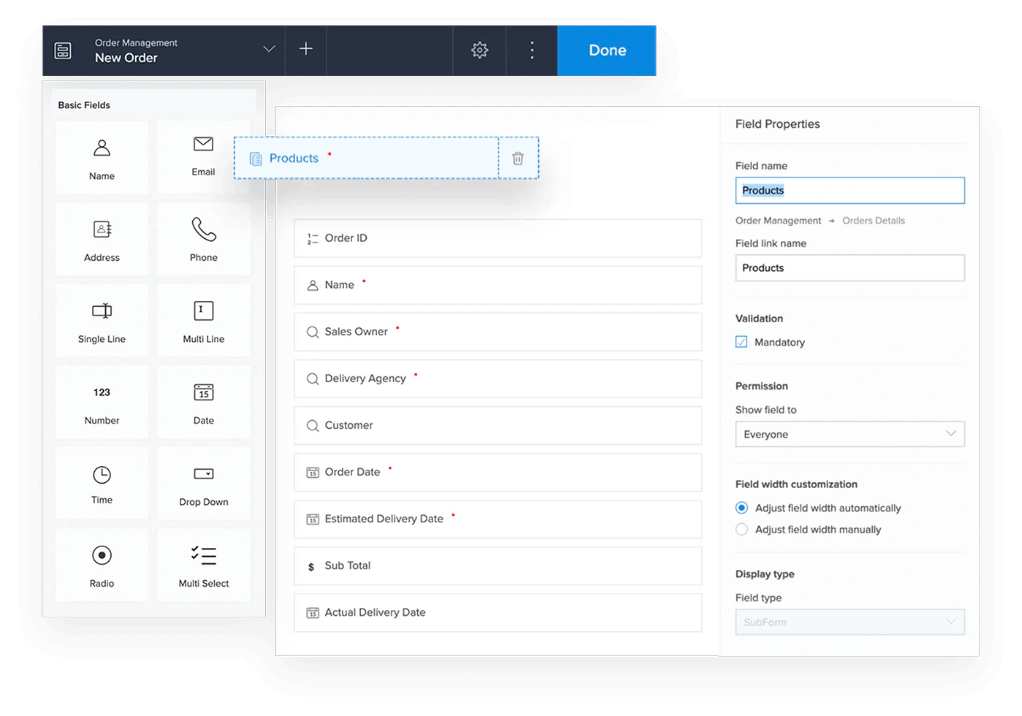Click the Order Date calendar icon
Viewport: 1022px width, 716px height.
click(313, 472)
